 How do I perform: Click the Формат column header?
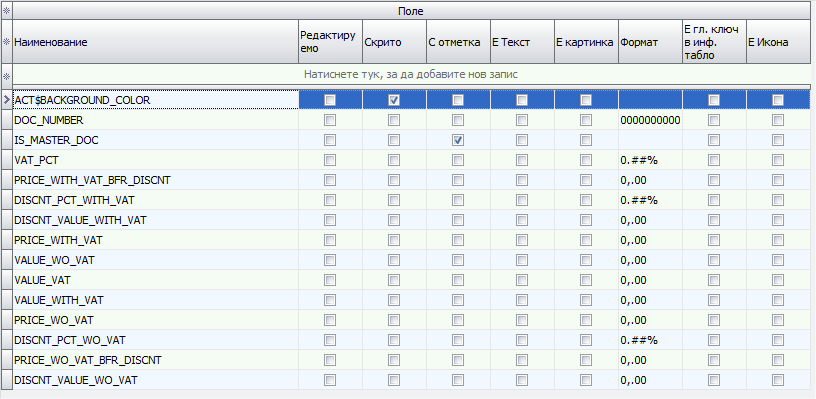pyautogui.click(x=650, y=42)
